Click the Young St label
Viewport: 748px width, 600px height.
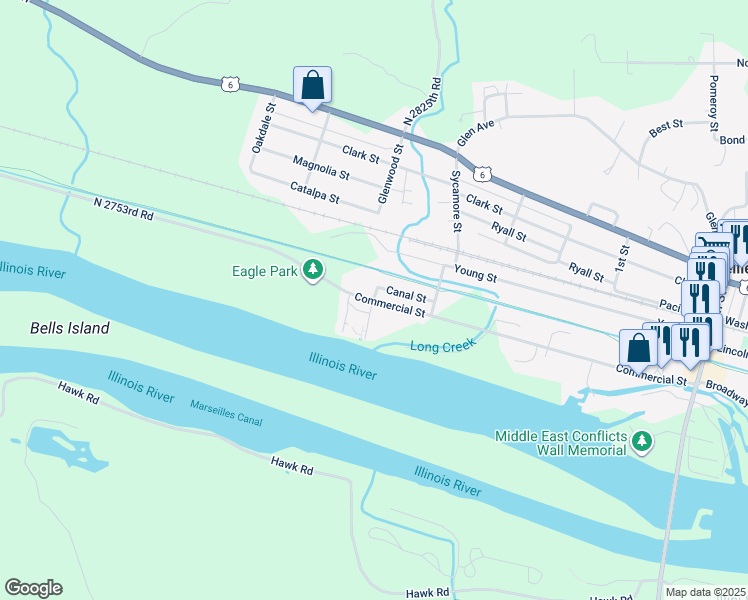coord(475,273)
